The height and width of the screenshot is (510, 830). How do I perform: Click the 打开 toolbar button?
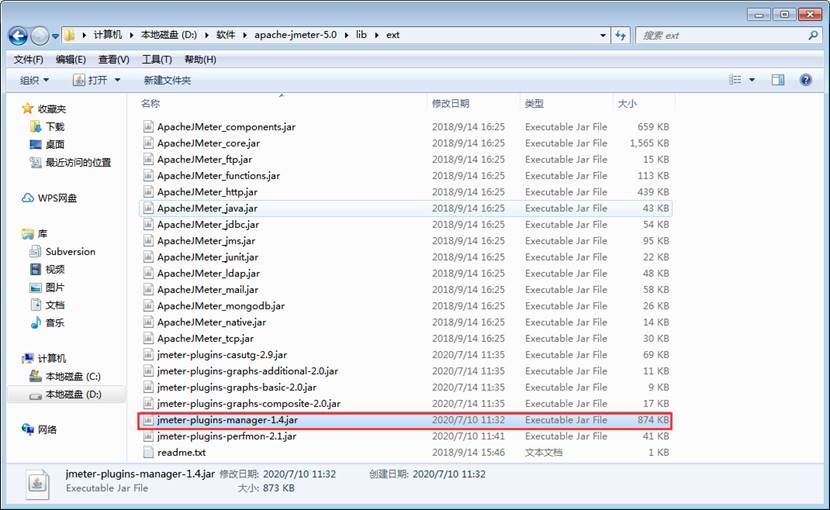coord(91,80)
